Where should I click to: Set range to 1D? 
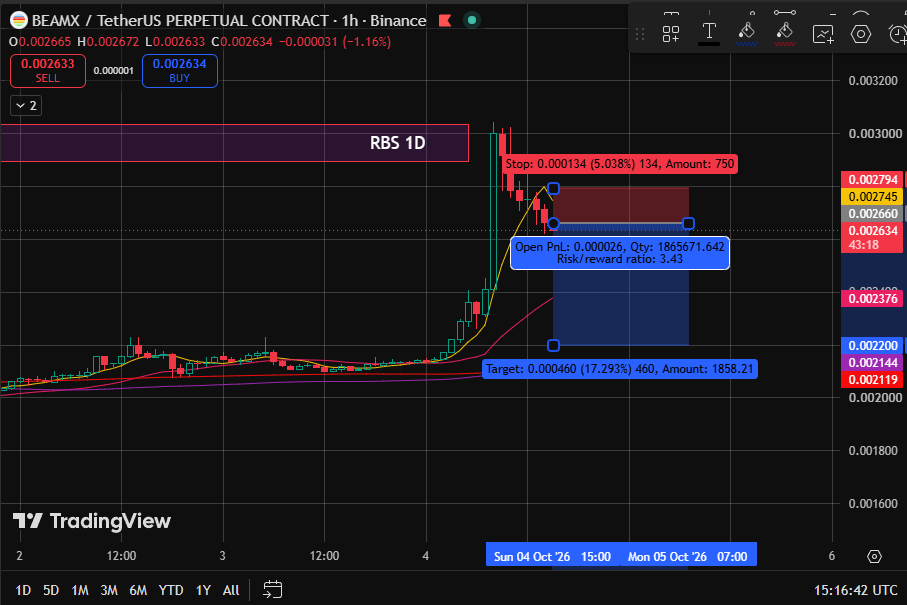23,590
